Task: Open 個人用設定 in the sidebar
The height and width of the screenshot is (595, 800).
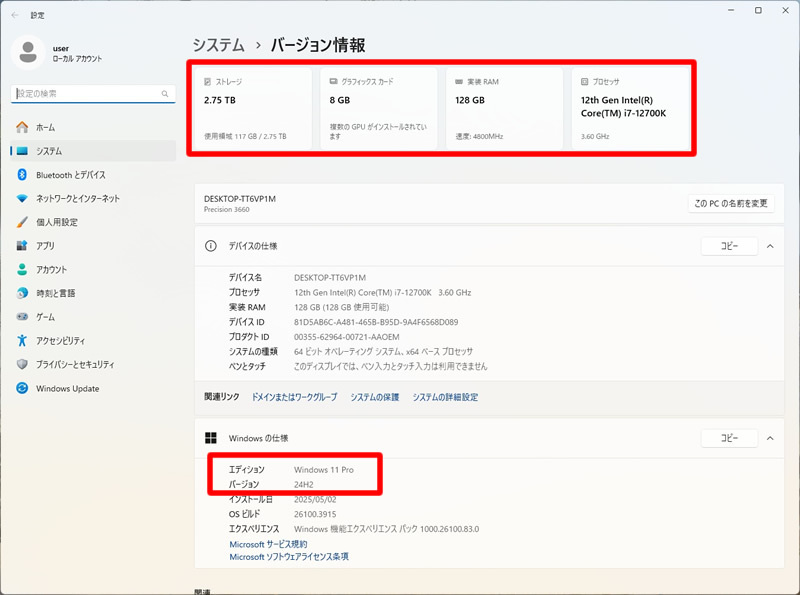Action: pos(93,222)
